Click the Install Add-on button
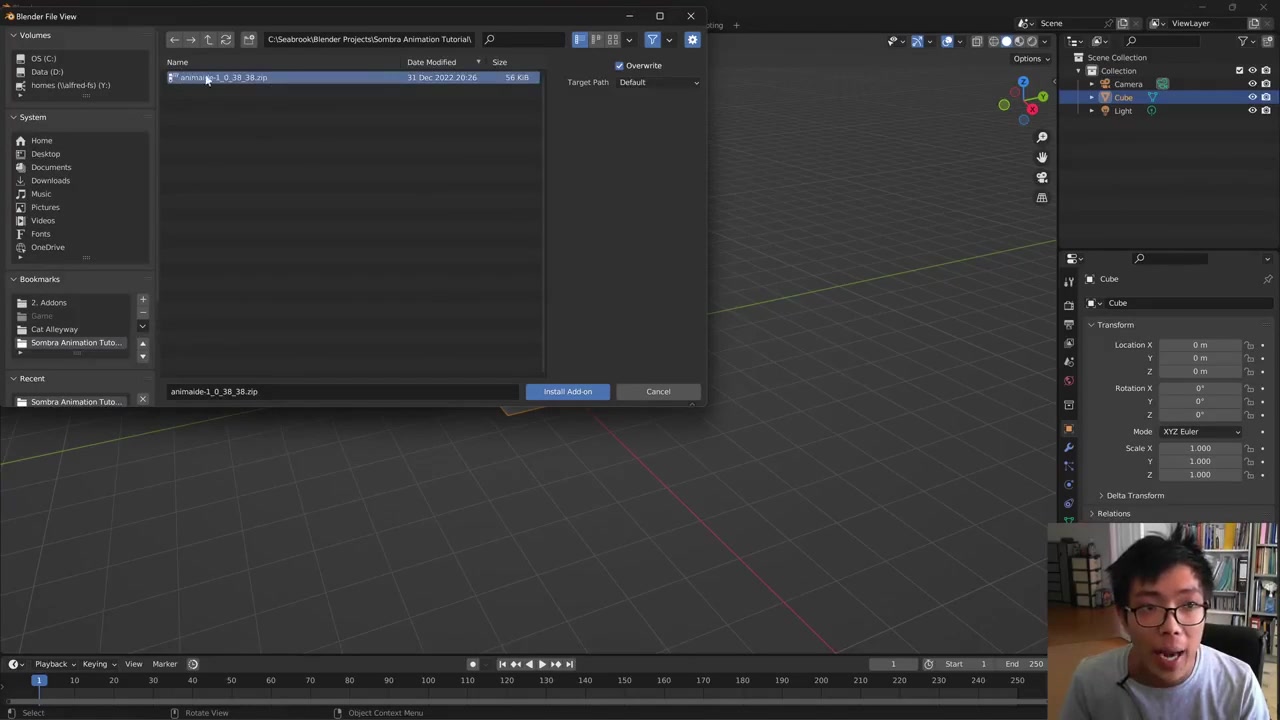Image resolution: width=1280 pixels, height=720 pixels. (567, 392)
